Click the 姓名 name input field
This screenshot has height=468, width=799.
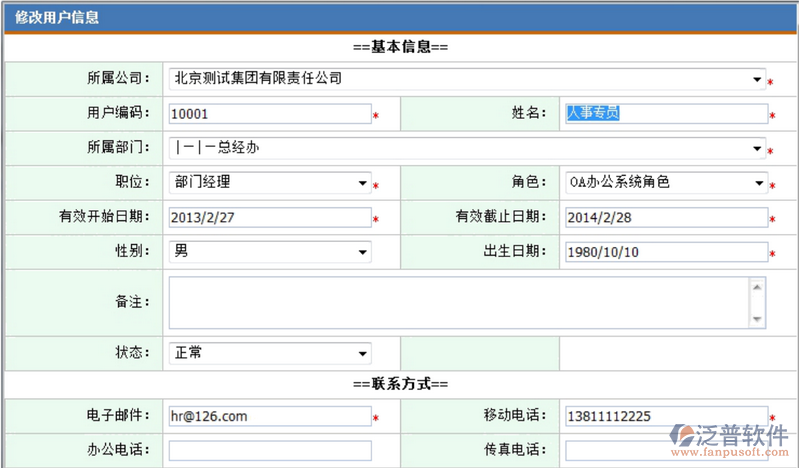tap(665, 114)
